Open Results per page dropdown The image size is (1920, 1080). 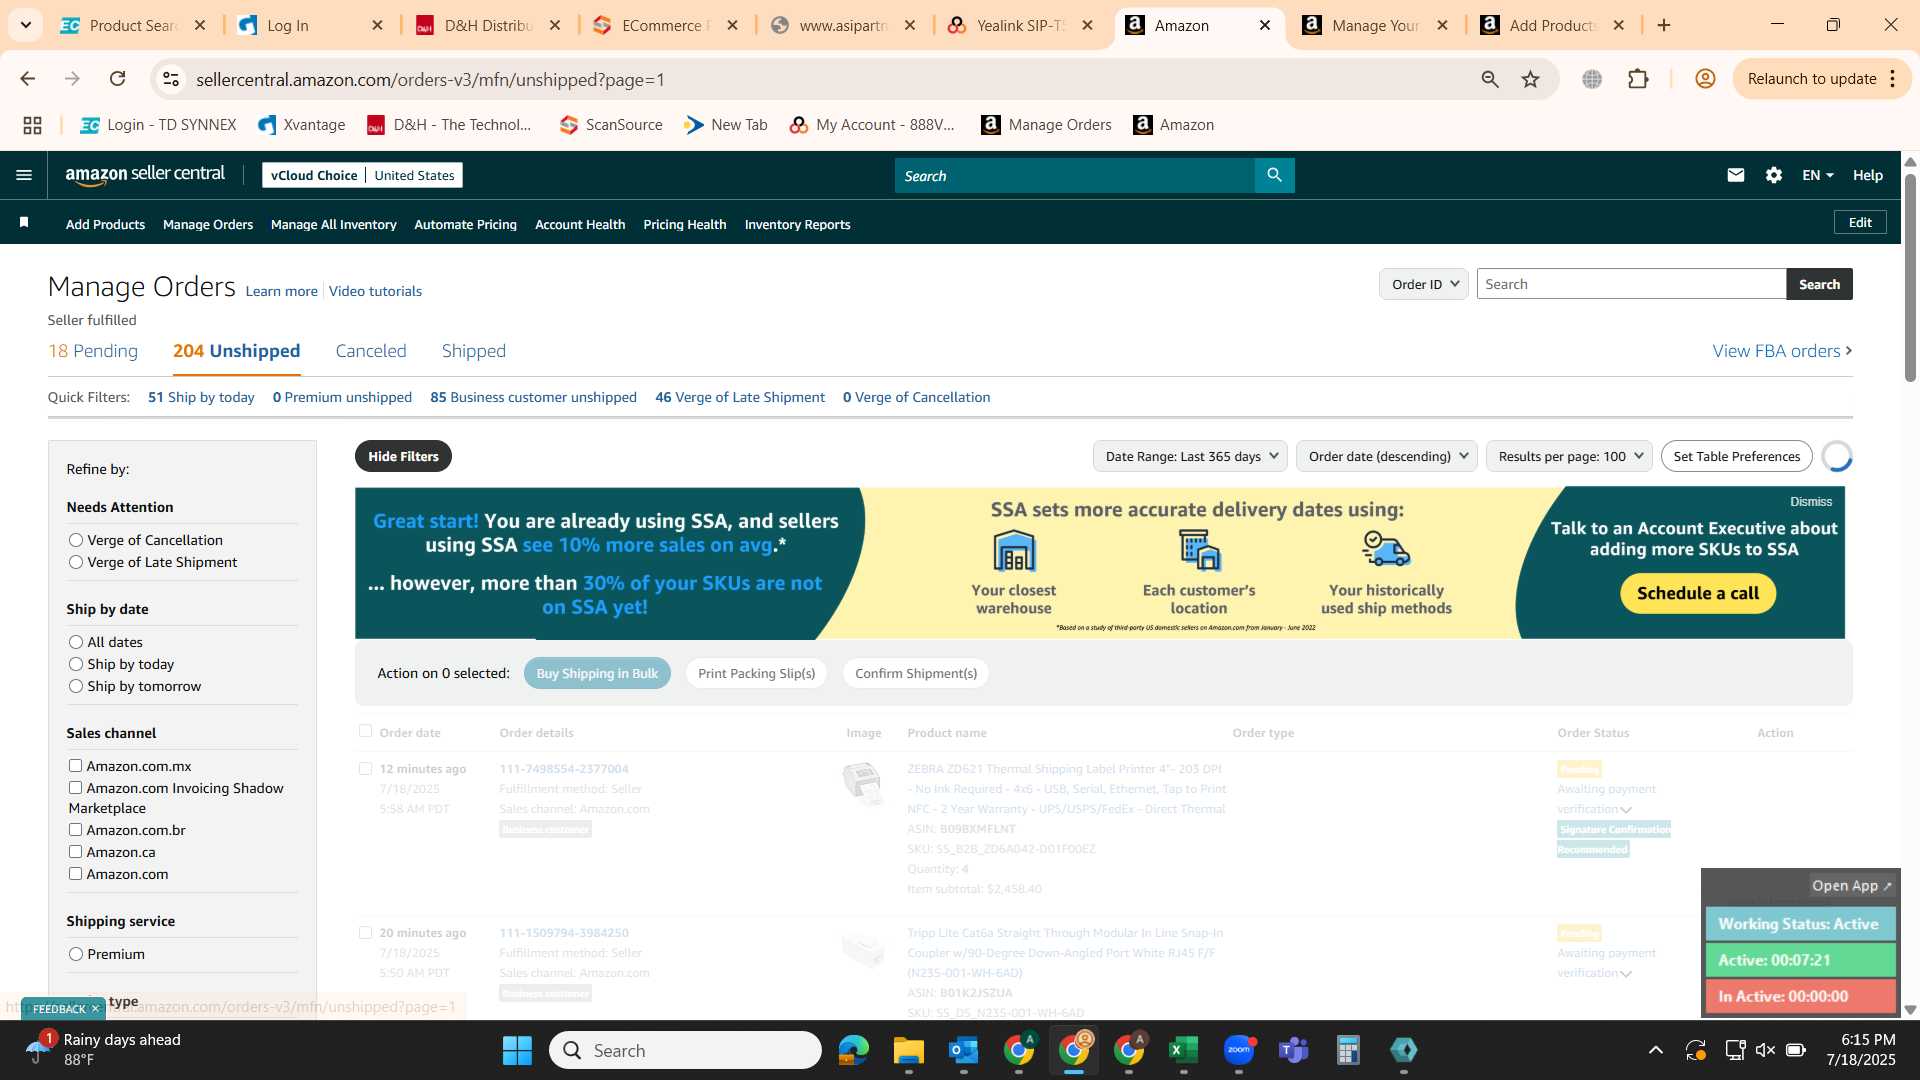(1569, 456)
